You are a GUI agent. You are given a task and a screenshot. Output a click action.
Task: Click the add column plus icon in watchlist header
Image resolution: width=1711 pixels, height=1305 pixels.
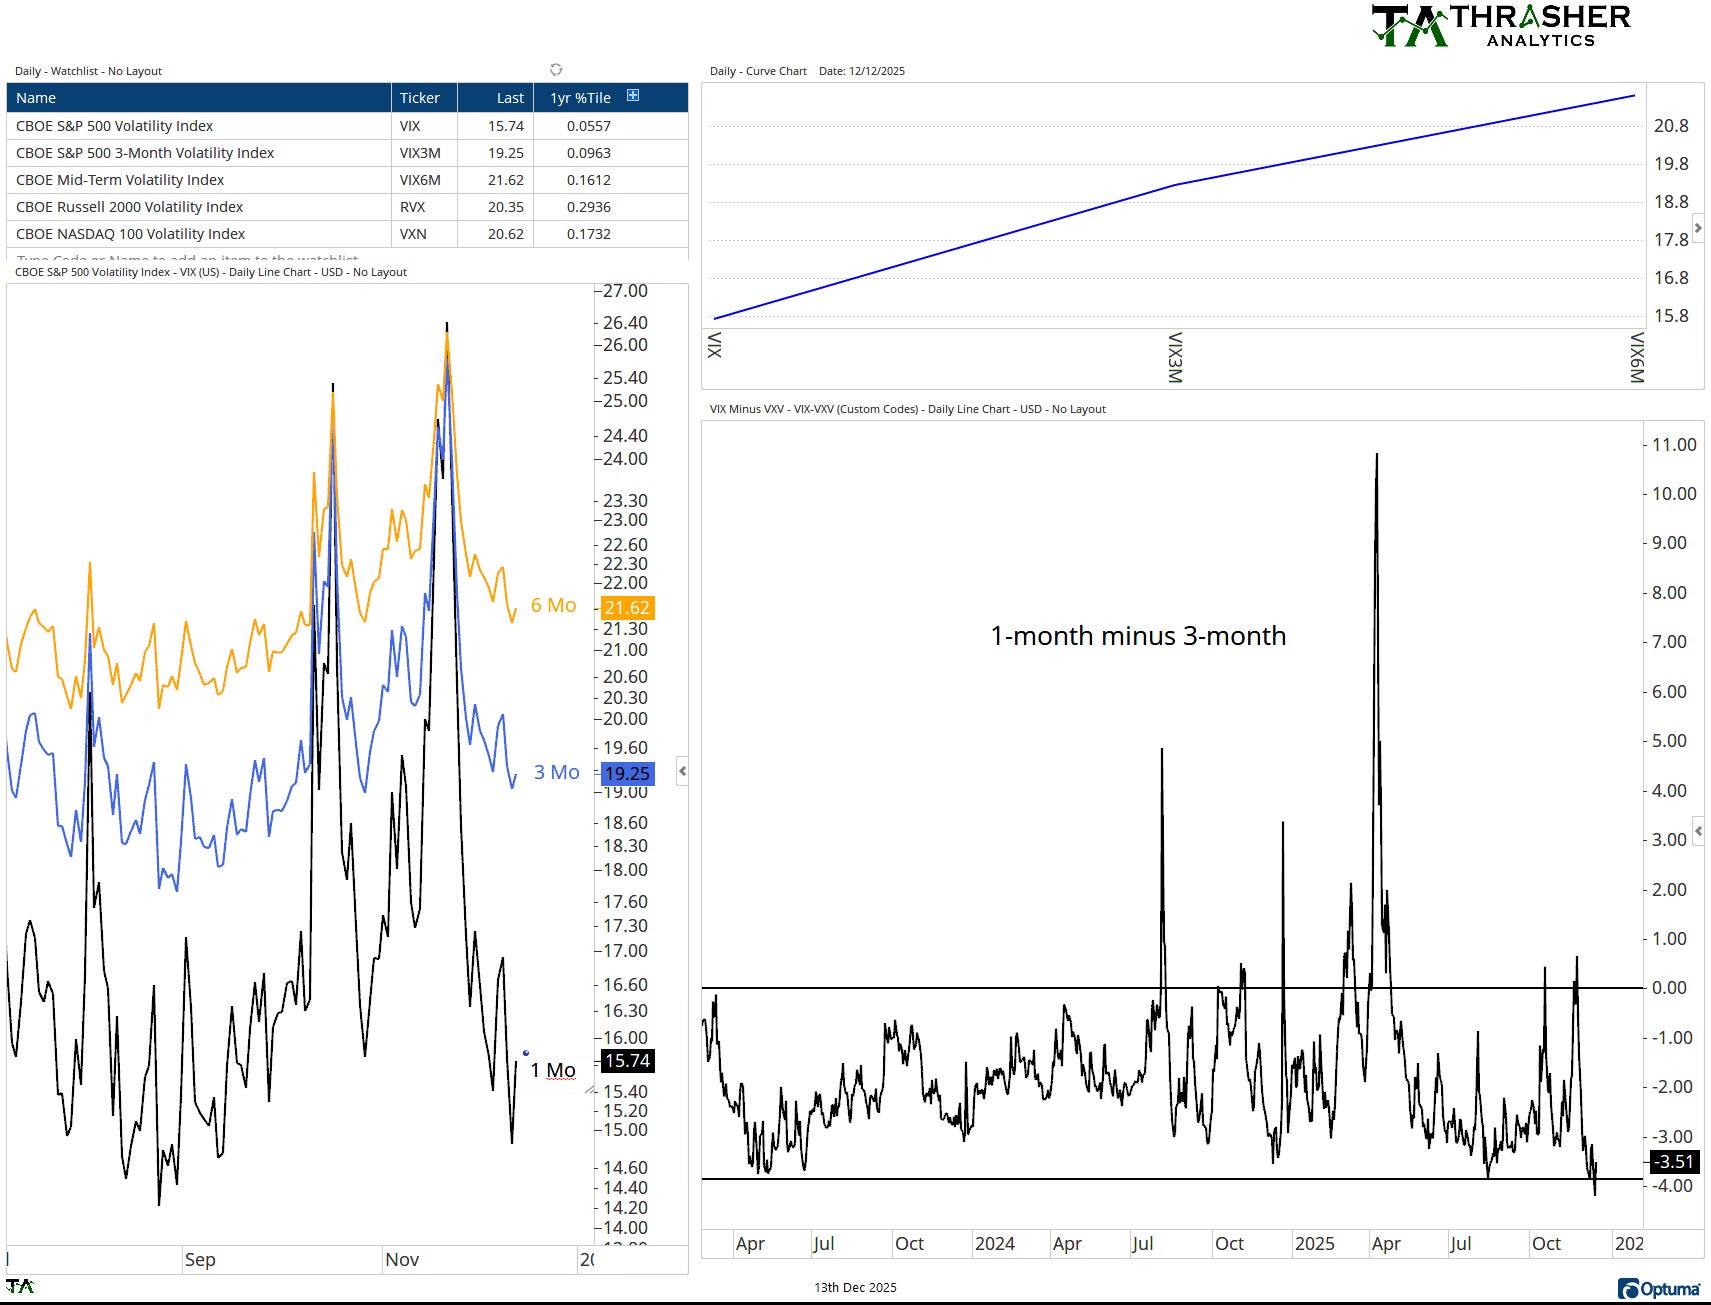click(632, 96)
